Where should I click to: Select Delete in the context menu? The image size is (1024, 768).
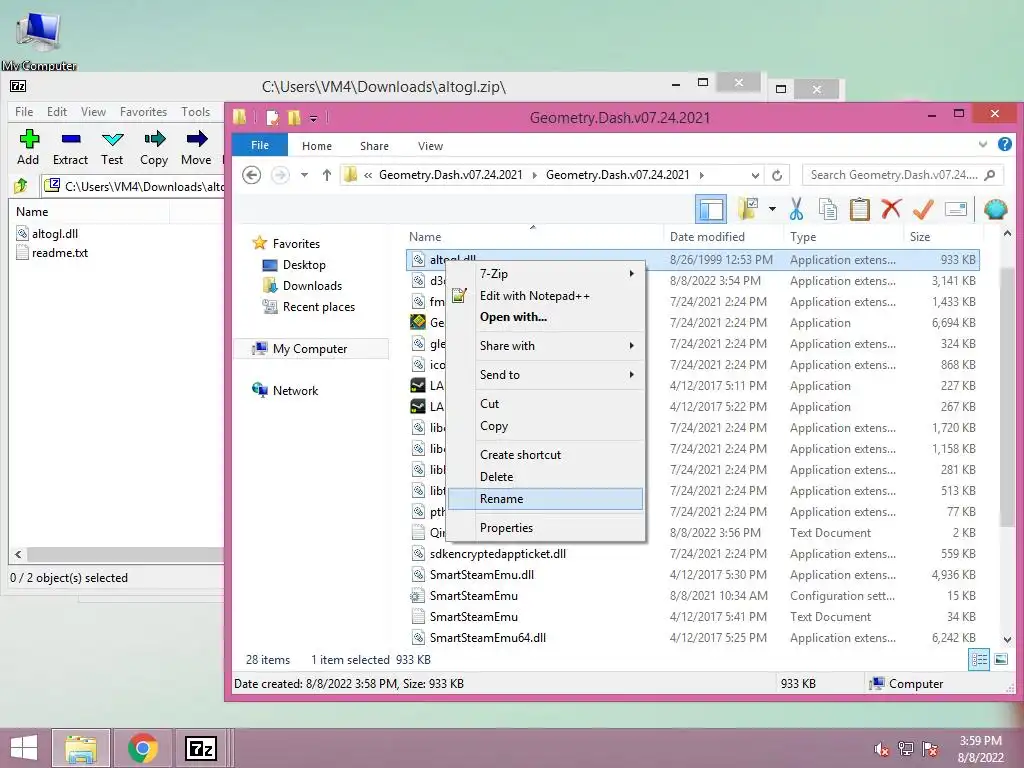(x=547, y=477)
